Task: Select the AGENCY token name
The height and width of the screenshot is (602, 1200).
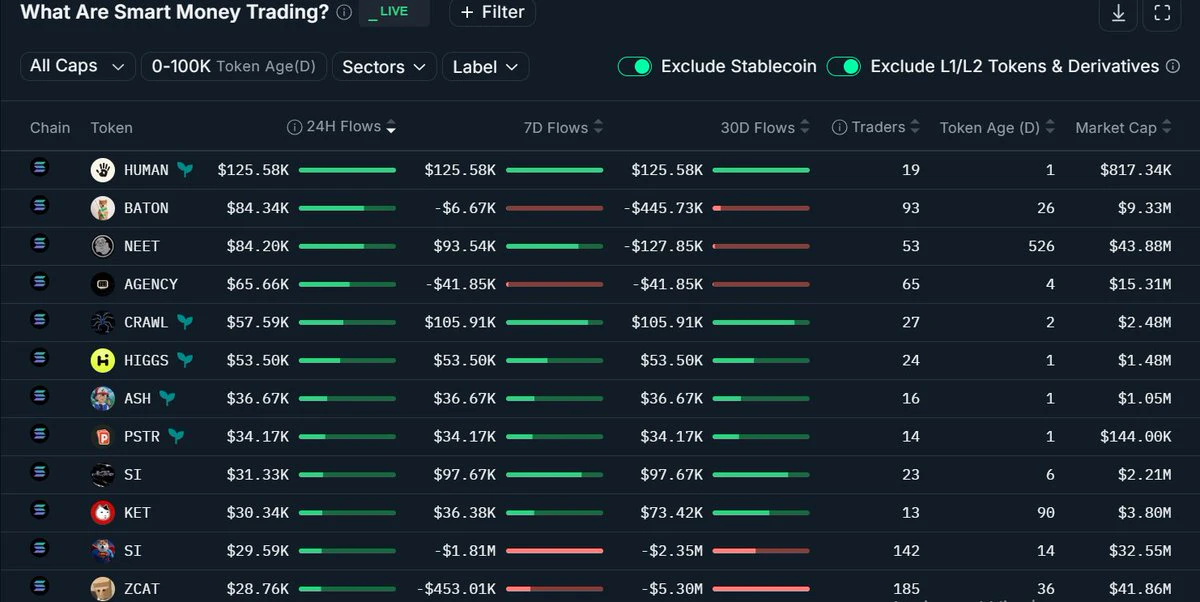Action: (151, 284)
